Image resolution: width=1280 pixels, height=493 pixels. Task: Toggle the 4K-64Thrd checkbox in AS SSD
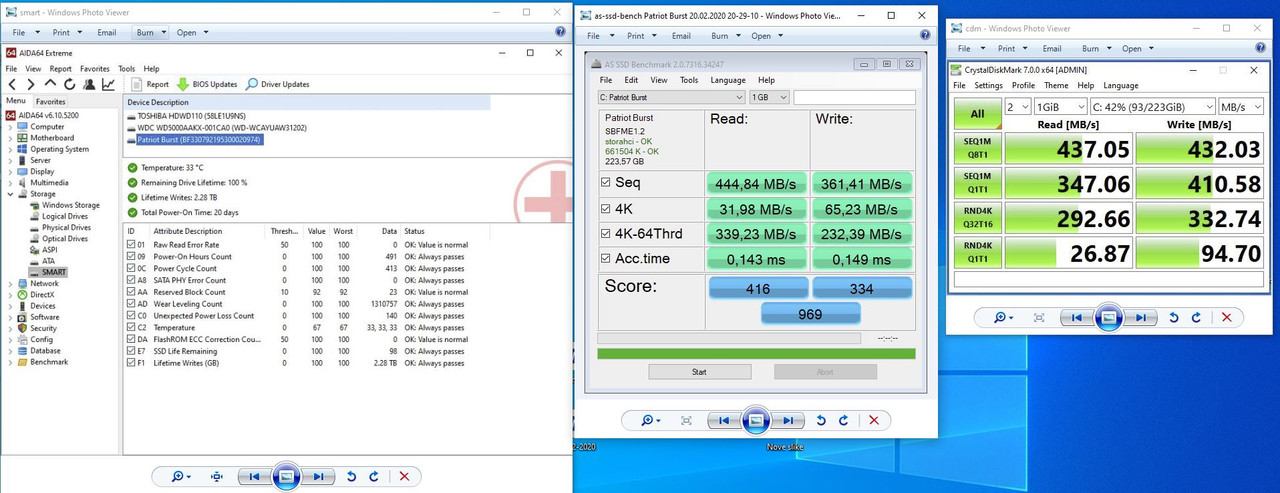(606, 234)
